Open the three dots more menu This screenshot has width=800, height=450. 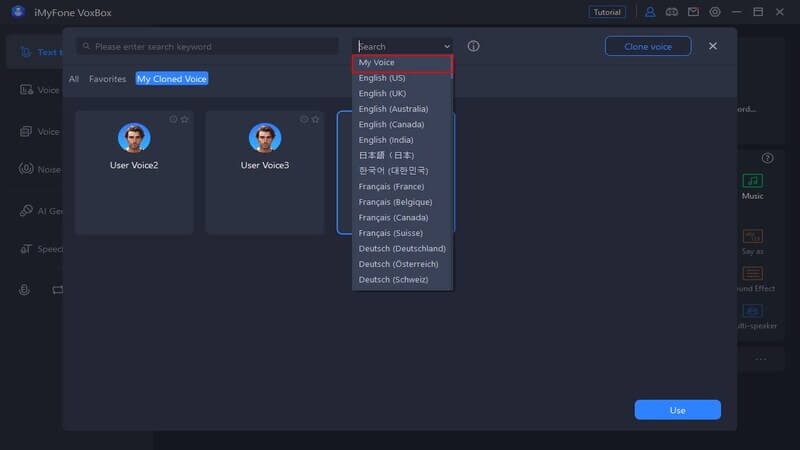[x=761, y=359]
